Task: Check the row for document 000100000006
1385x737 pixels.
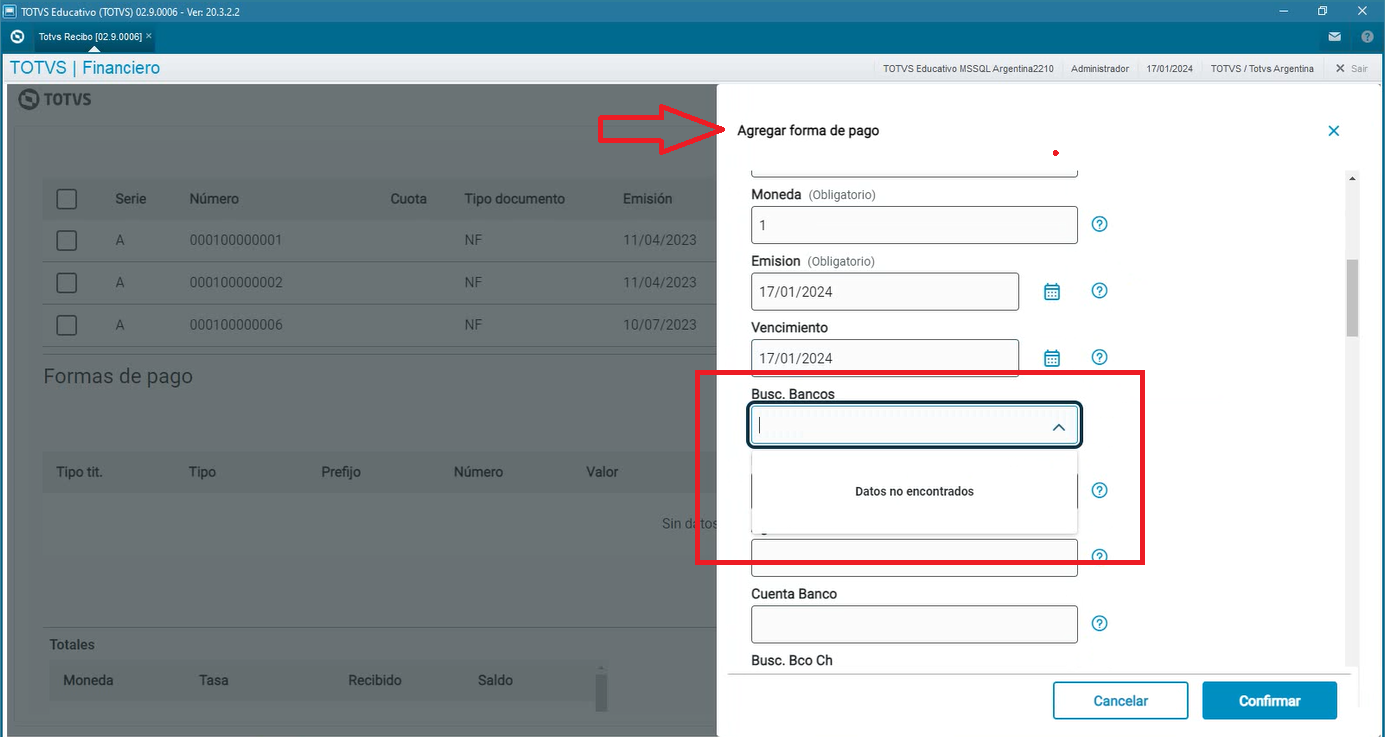Action: pyautogui.click(x=66, y=325)
